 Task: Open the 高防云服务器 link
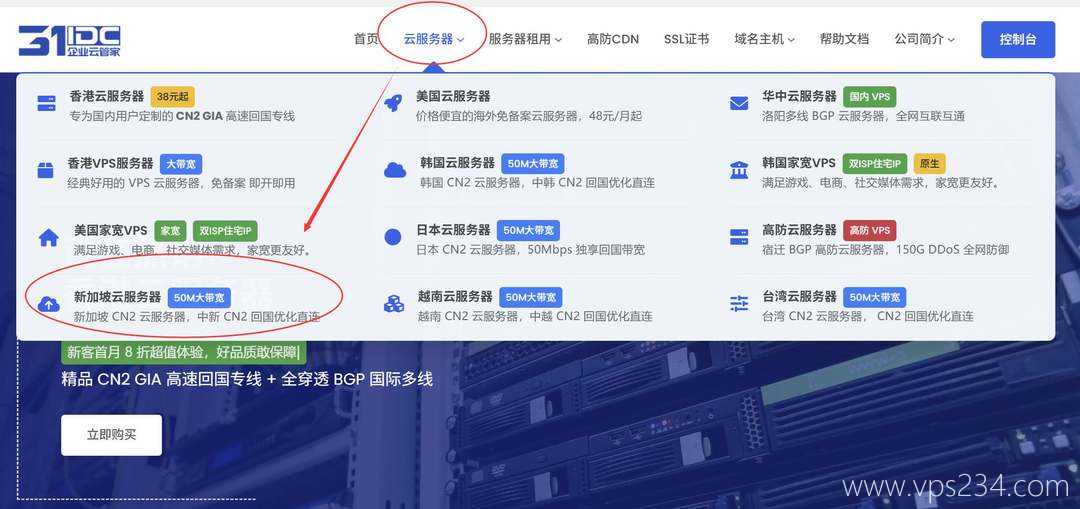[800, 230]
